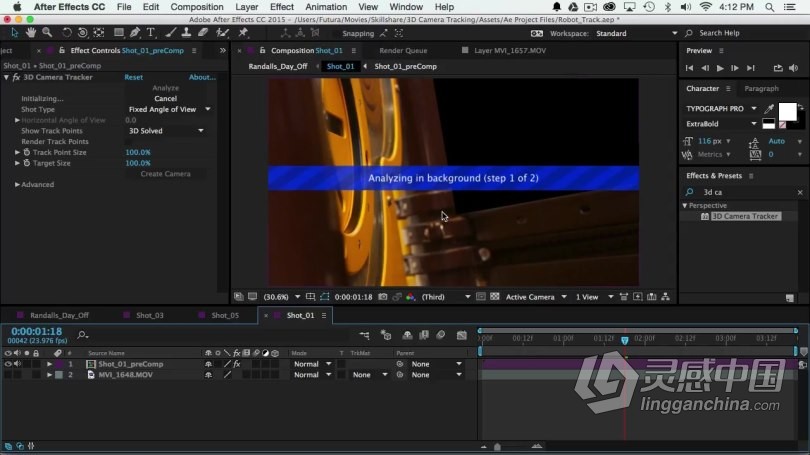Open the Paragraph panel tab

pyautogui.click(x=761, y=89)
